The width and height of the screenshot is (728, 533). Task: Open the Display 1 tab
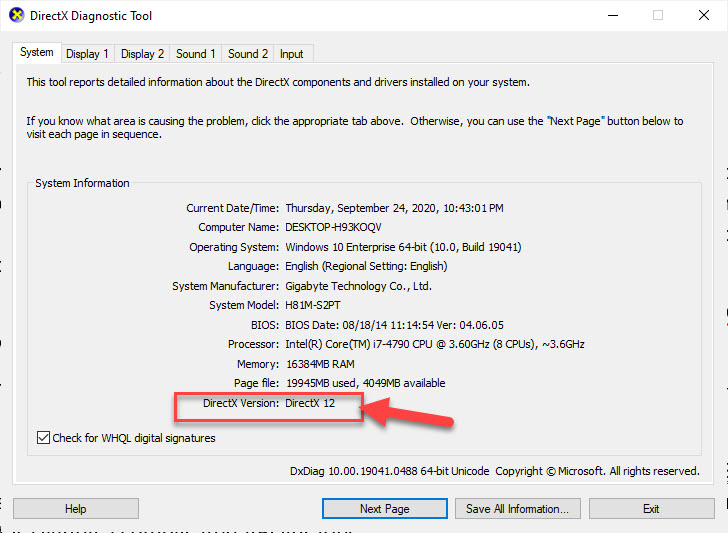[87, 54]
